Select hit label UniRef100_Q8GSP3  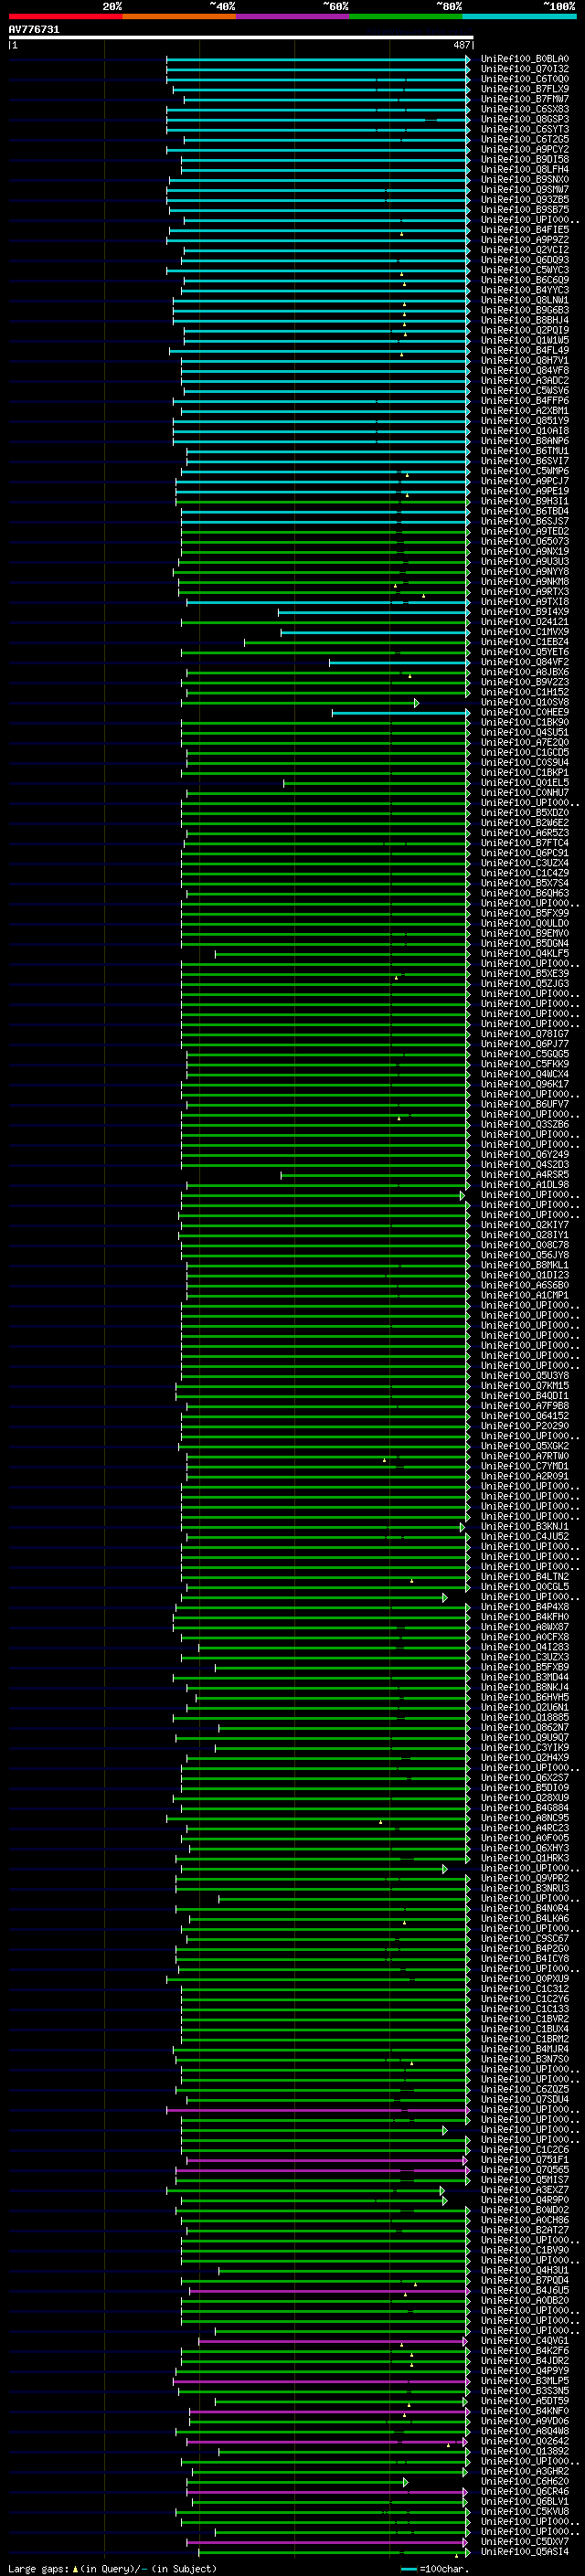(525, 119)
